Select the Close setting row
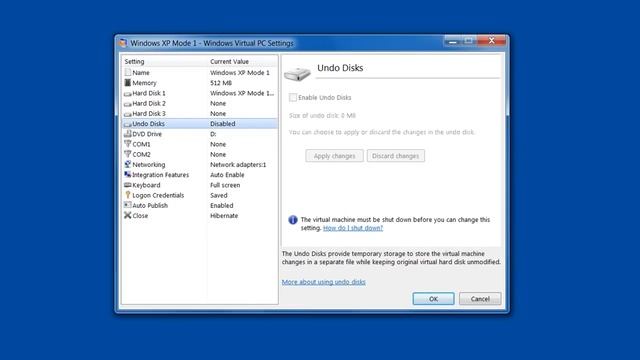Image resolution: width=640 pixels, height=360 pixels. [200, 216]
